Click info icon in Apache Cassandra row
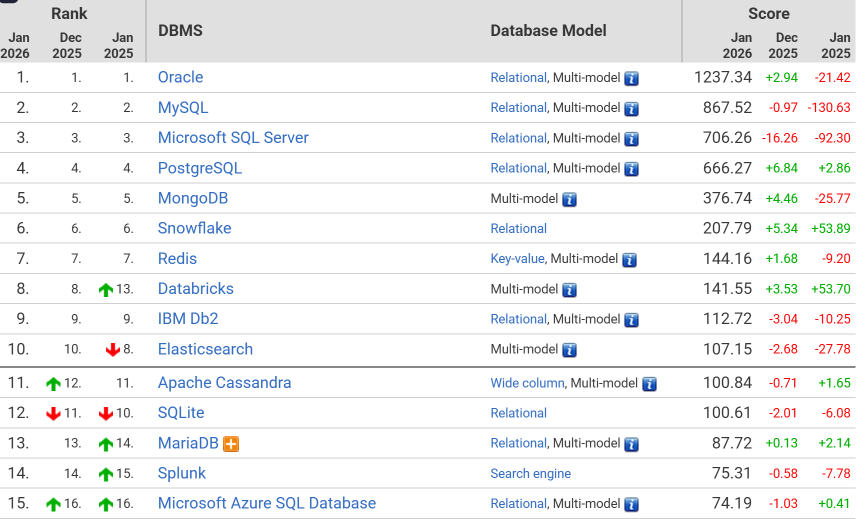The width and height of the screenshot is (866, 519). tap(649, 384)
